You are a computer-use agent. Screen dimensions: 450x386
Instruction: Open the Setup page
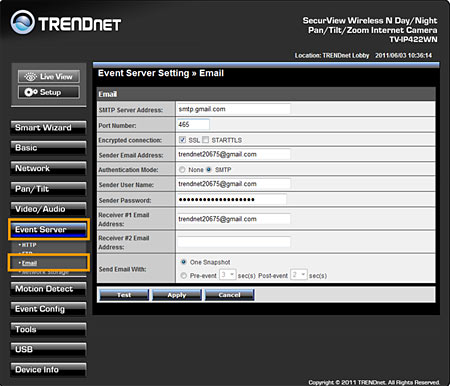coord(49,92)
